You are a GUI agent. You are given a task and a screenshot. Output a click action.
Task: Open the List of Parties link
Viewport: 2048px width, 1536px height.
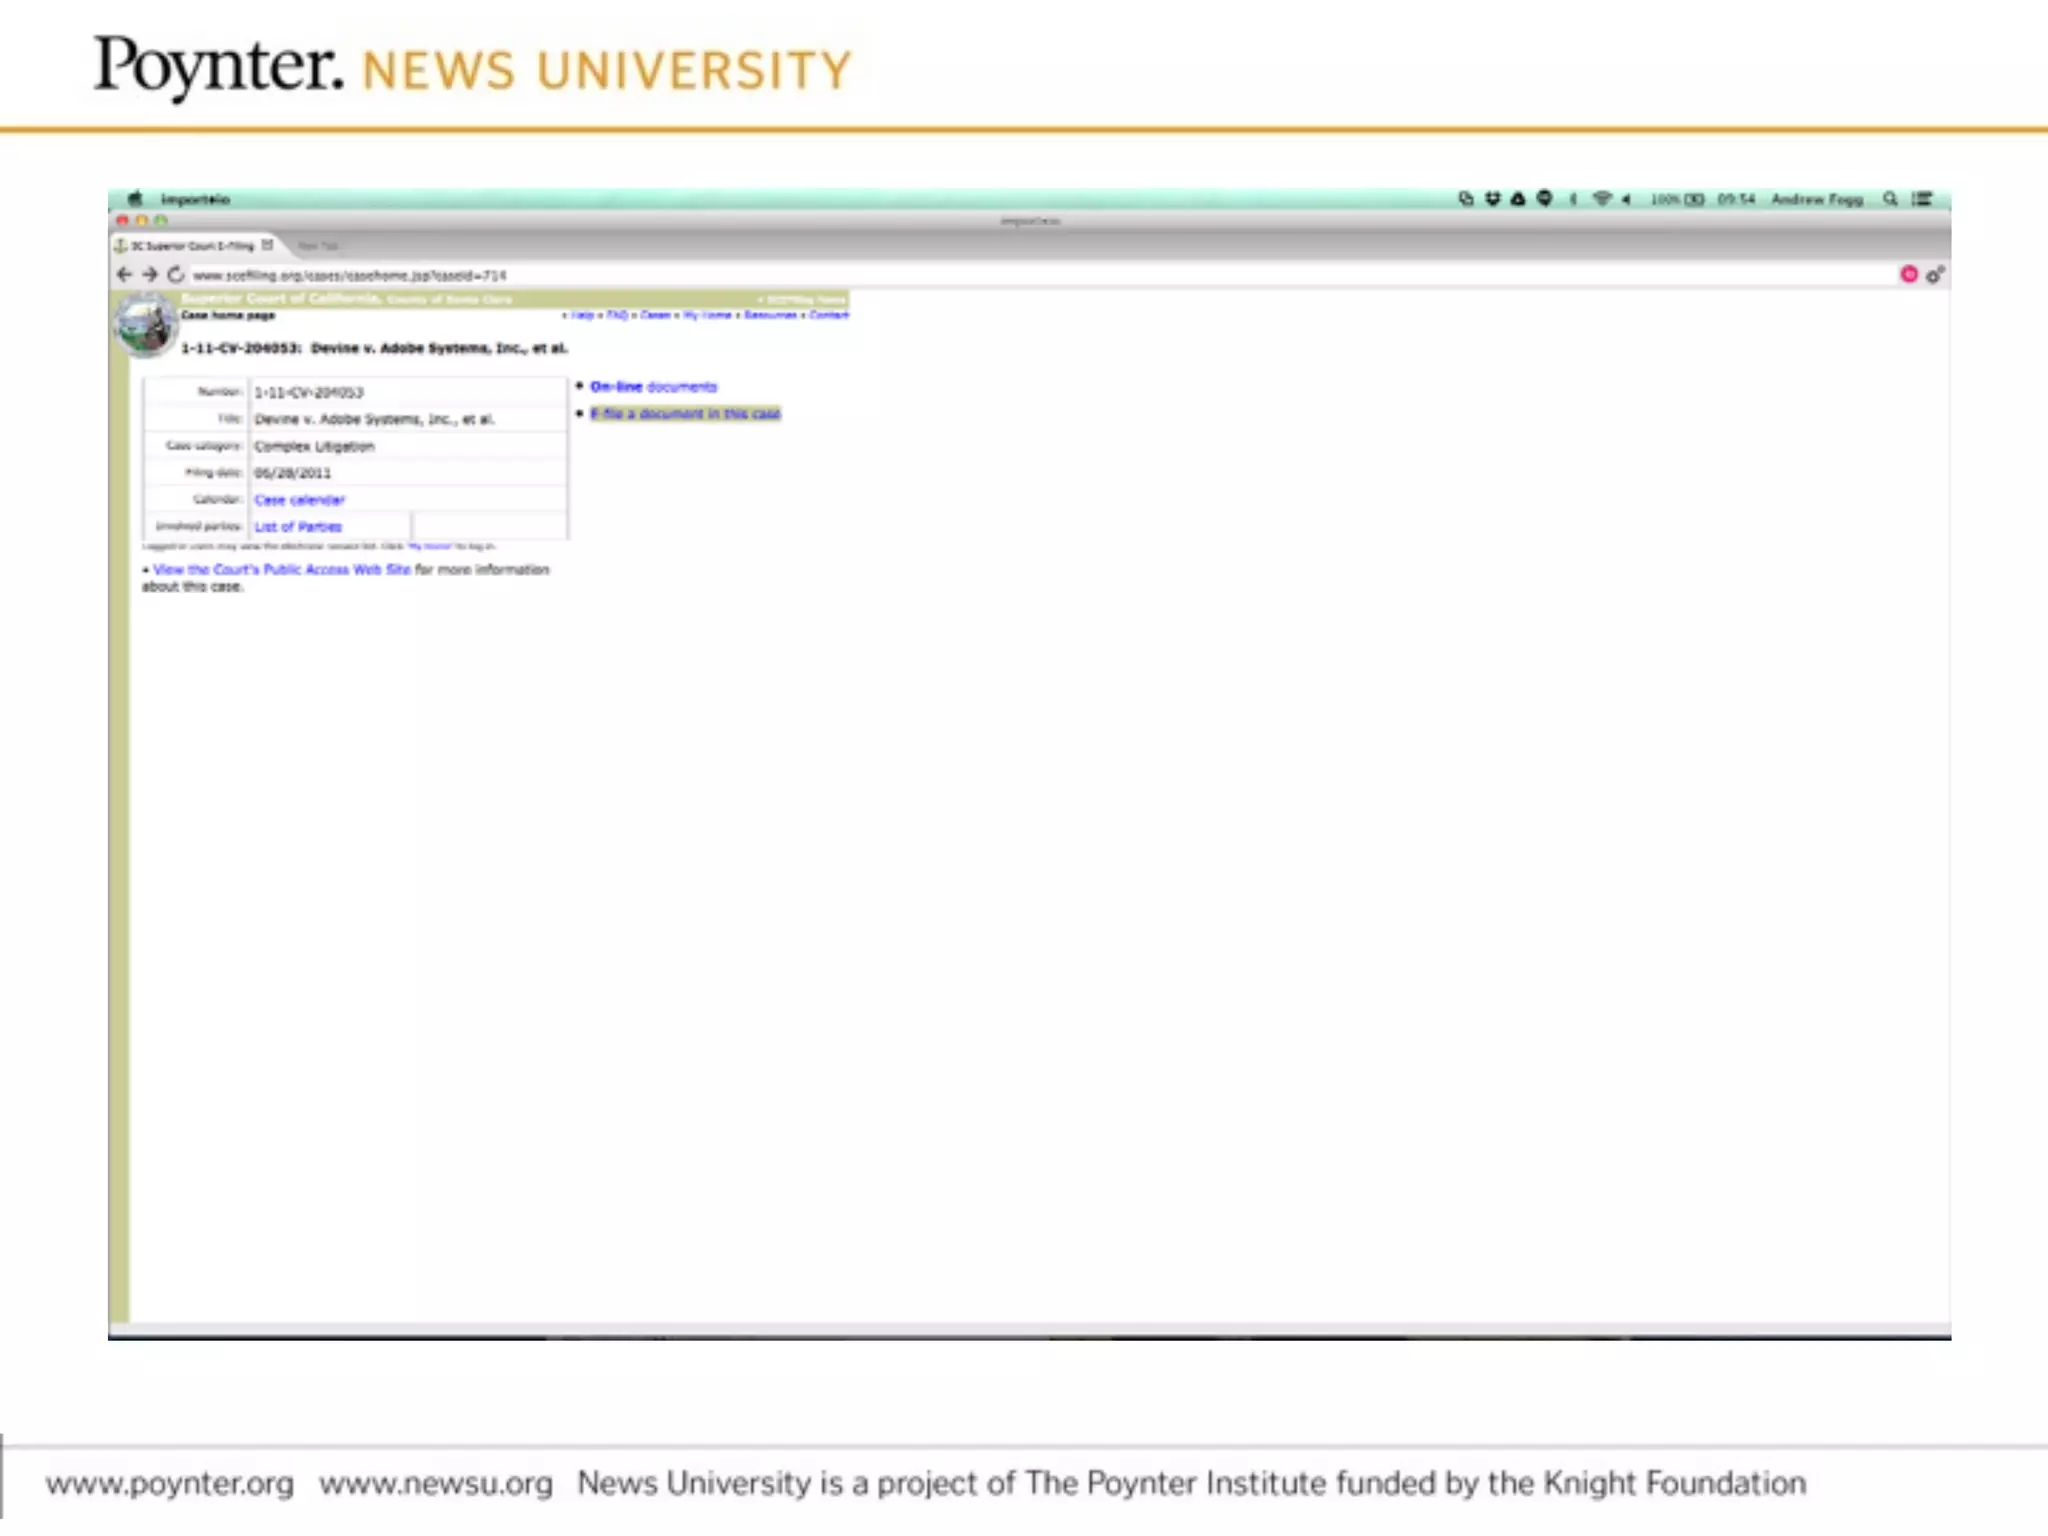[298, 527]
